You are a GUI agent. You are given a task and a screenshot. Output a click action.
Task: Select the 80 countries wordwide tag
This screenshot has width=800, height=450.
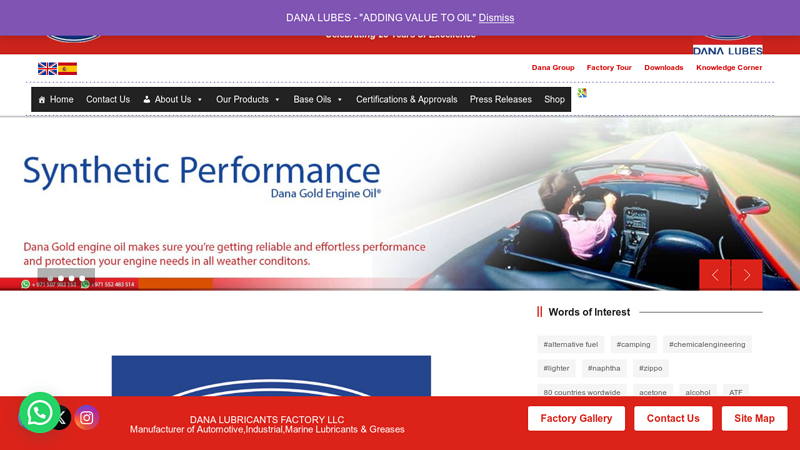(x=582, y=391)
